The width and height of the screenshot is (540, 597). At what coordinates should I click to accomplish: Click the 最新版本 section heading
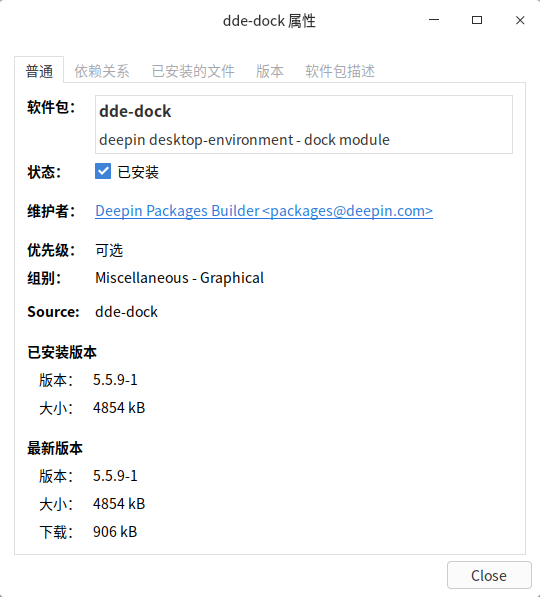tap(55, 448)
